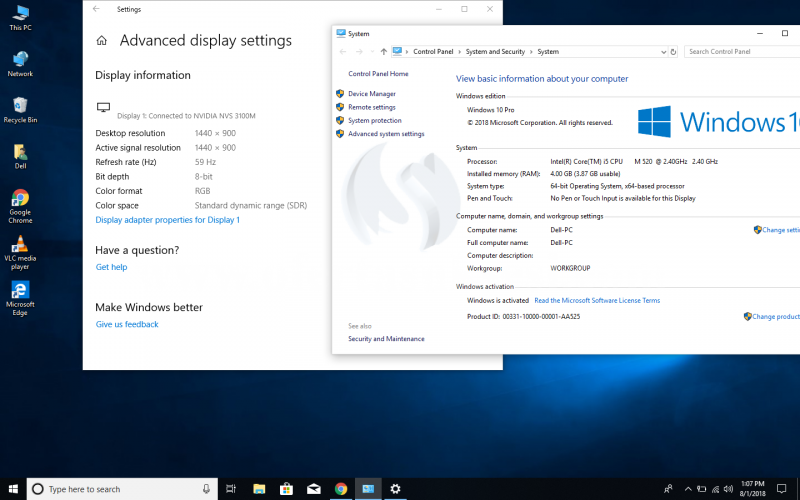Show hidden system tray icons
Viewport: 800px width, 500px height.
(x=688, y=489)
